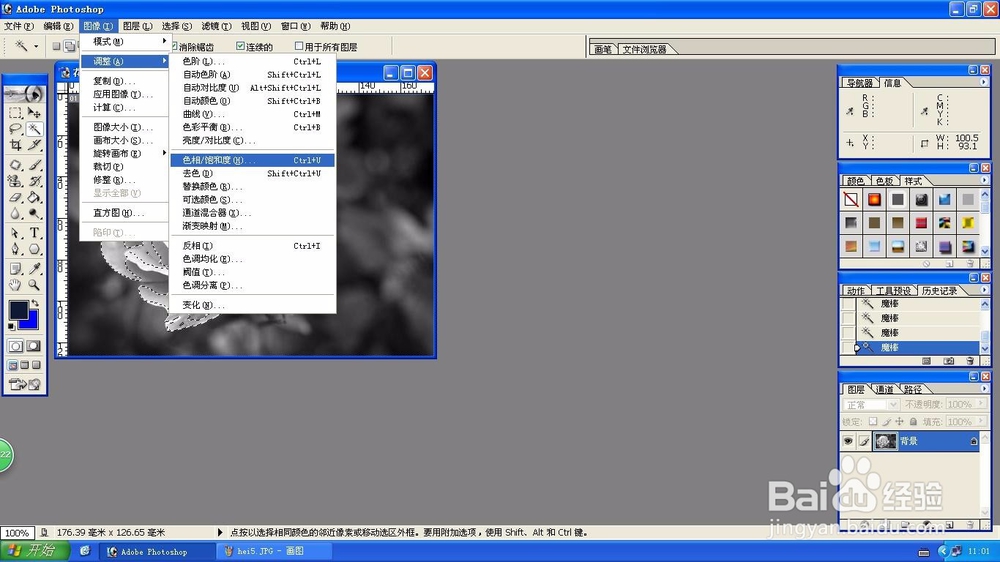Image resolution: width=1000 pixels, height=562 pixels.
Task: Hide the 背景 layer eye icon
Action: pos(848,441)
